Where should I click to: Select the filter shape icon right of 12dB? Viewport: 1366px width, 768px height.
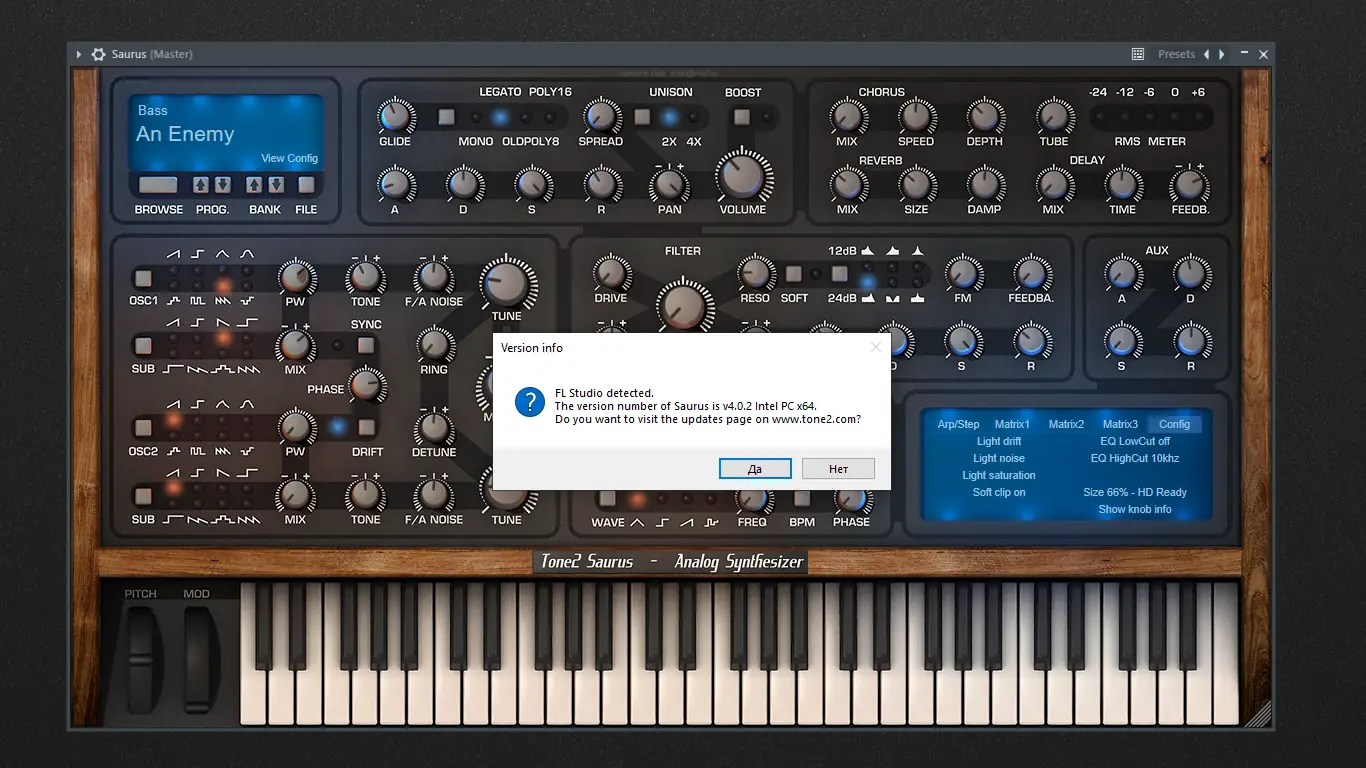click(868, 251)
